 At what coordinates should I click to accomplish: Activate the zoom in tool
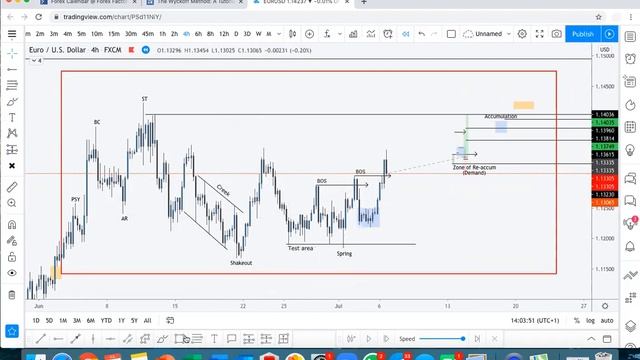(12, 203)
